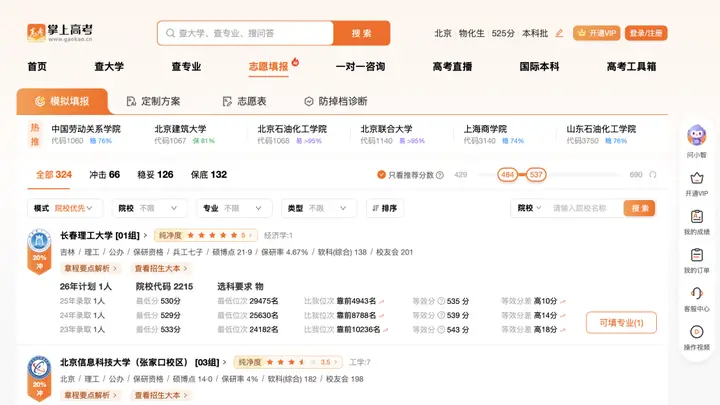Click trend arrow after 高10分

coord(563,302)
